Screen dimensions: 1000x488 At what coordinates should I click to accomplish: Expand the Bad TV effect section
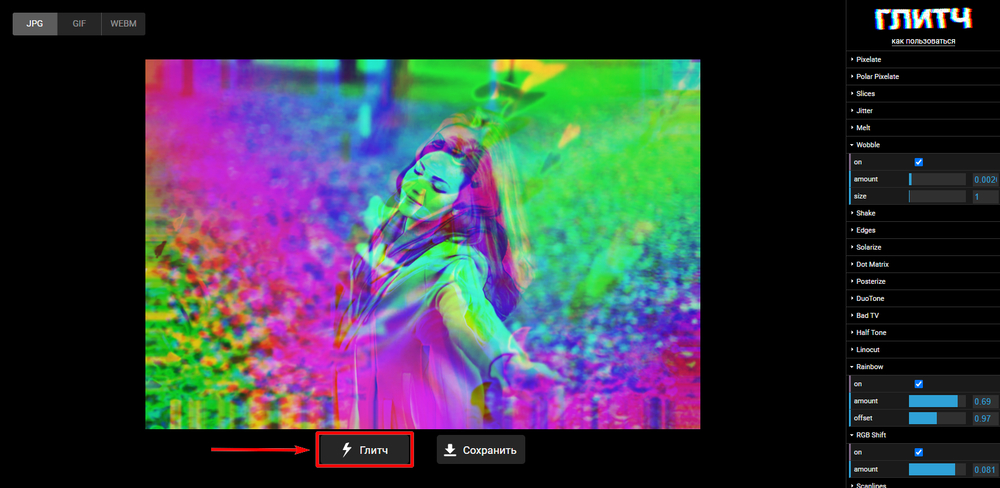pos(867,315)
